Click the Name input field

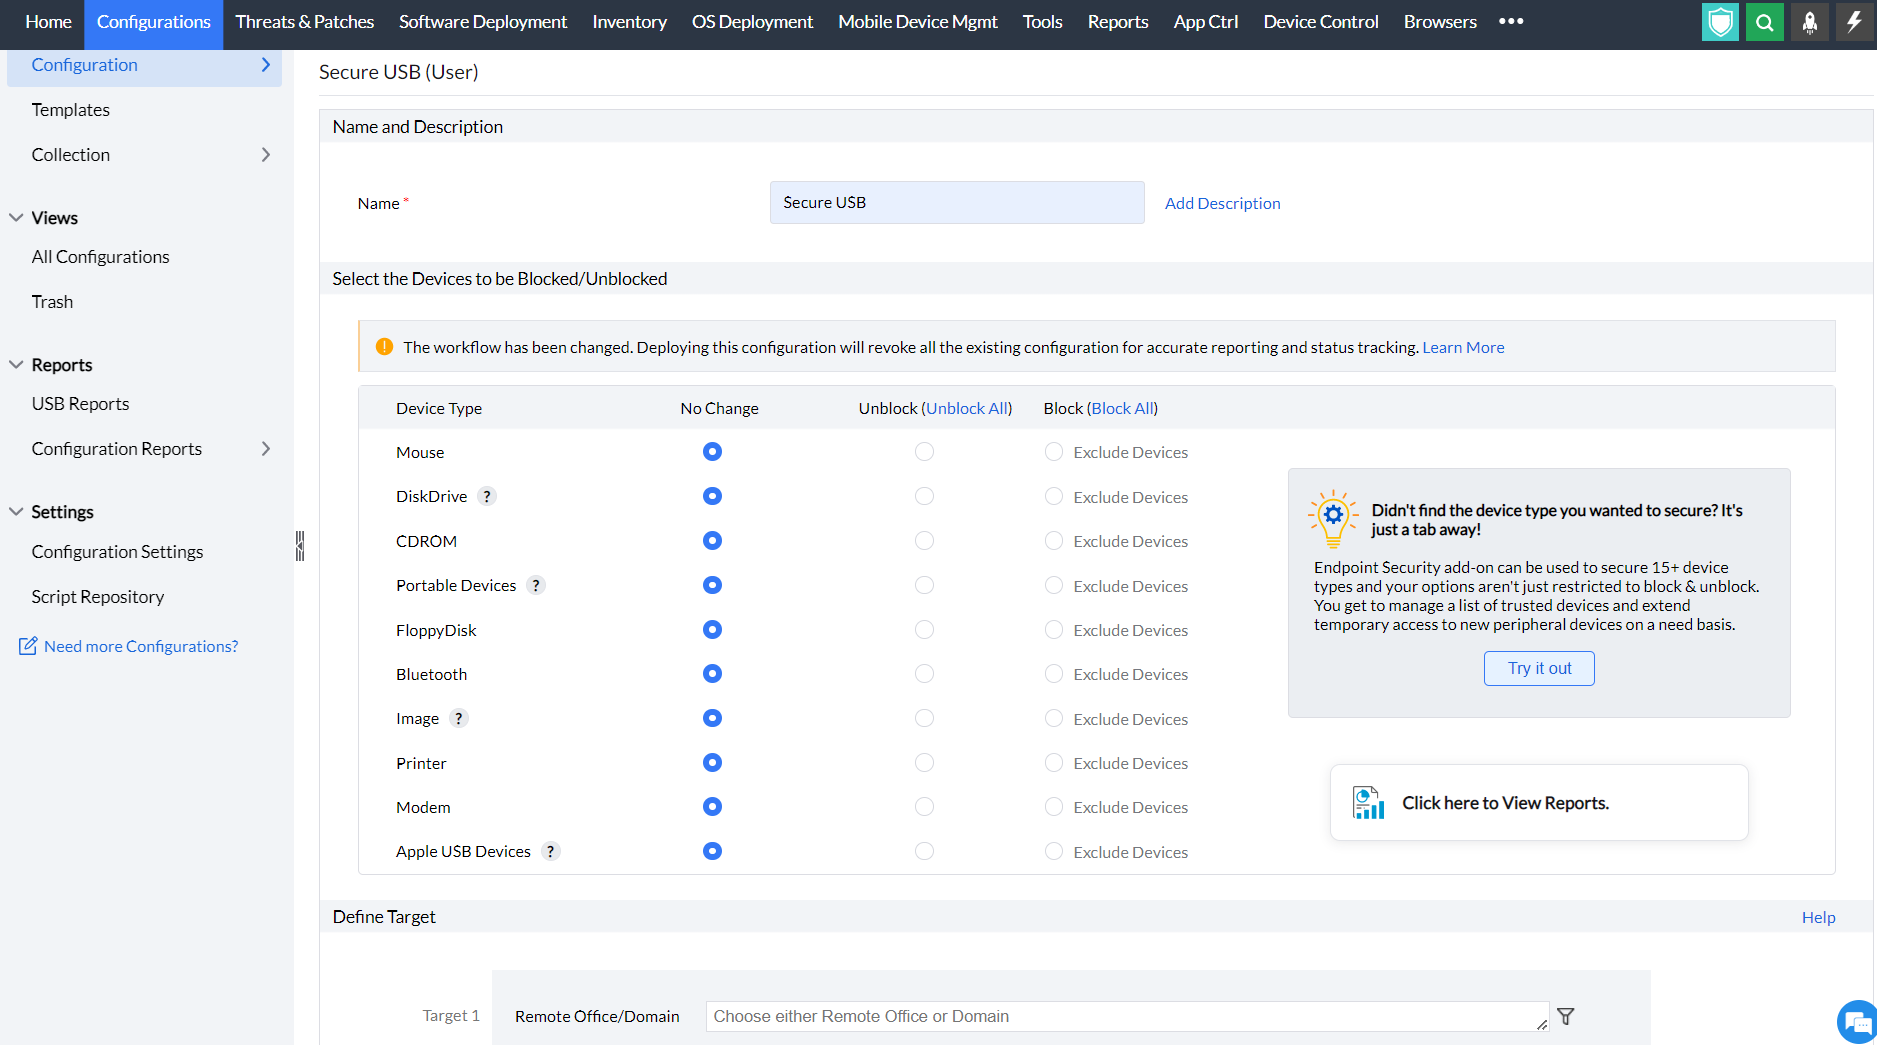[x=956, y=203]
